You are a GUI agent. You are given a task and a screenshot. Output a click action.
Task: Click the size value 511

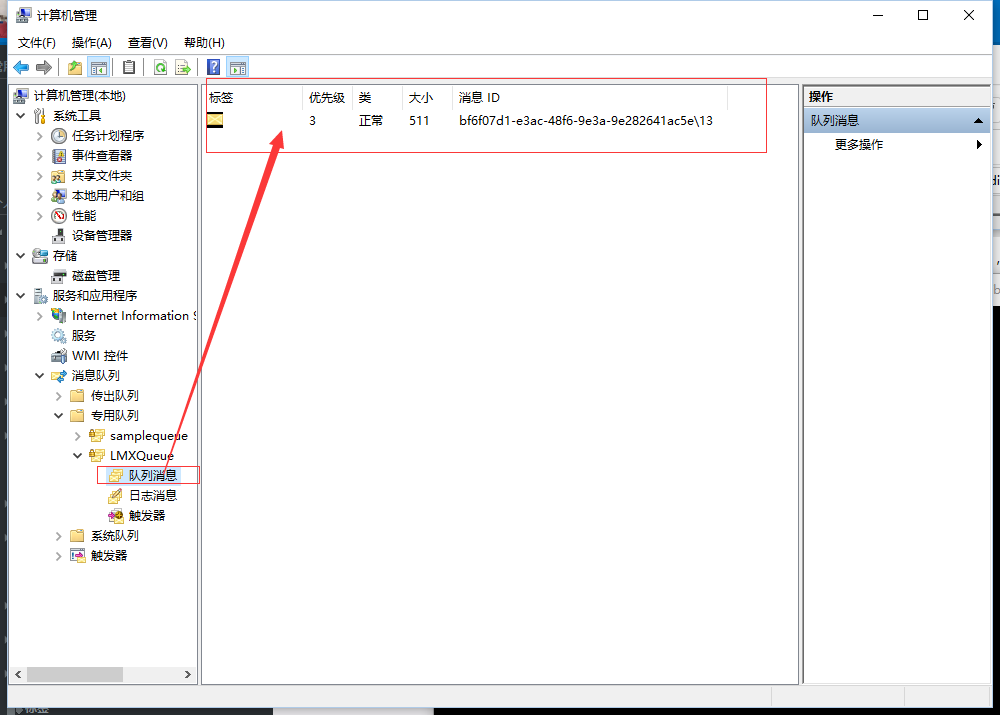tap(419, 121)
